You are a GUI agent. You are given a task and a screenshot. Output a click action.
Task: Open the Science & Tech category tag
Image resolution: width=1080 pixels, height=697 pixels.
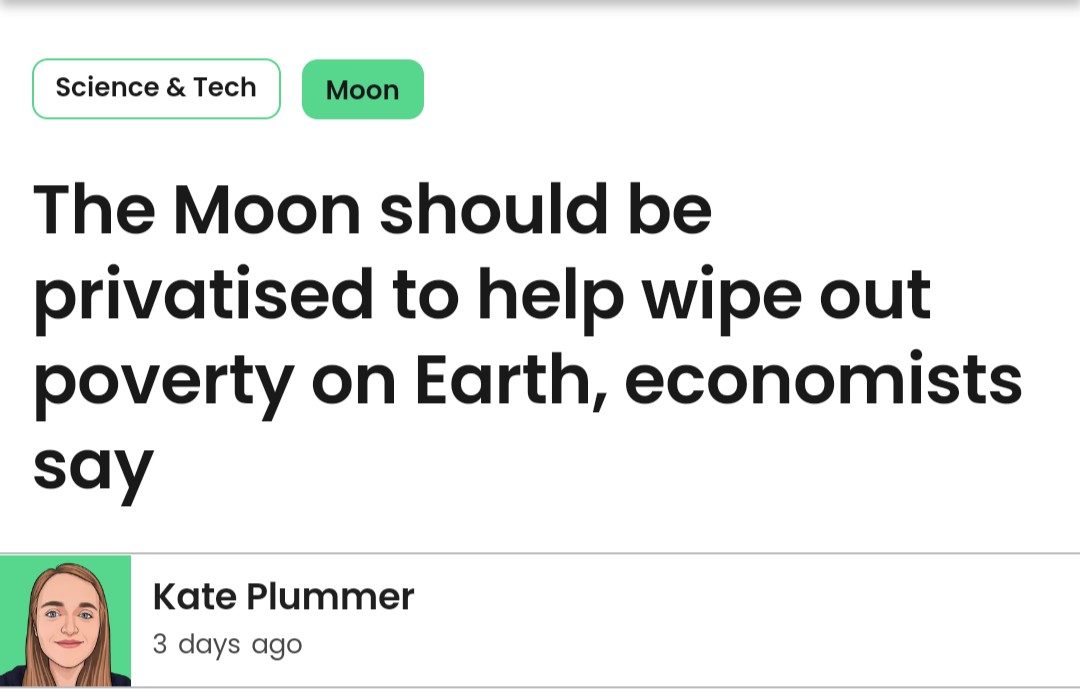pyautogui.click(x=156, y=89)
